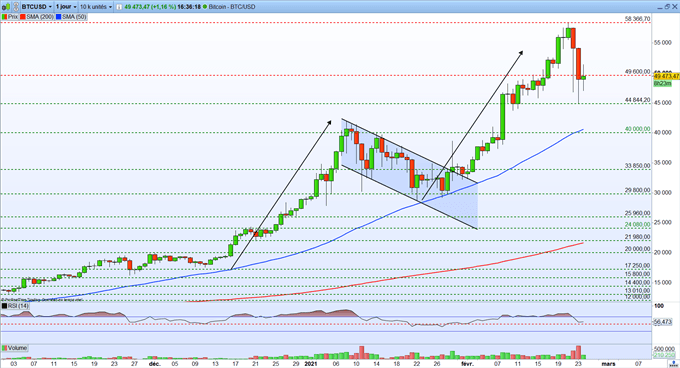Click the '17 250,00' level label
The width and height of the screenshot is (680, 368).
tap(638, 265)
